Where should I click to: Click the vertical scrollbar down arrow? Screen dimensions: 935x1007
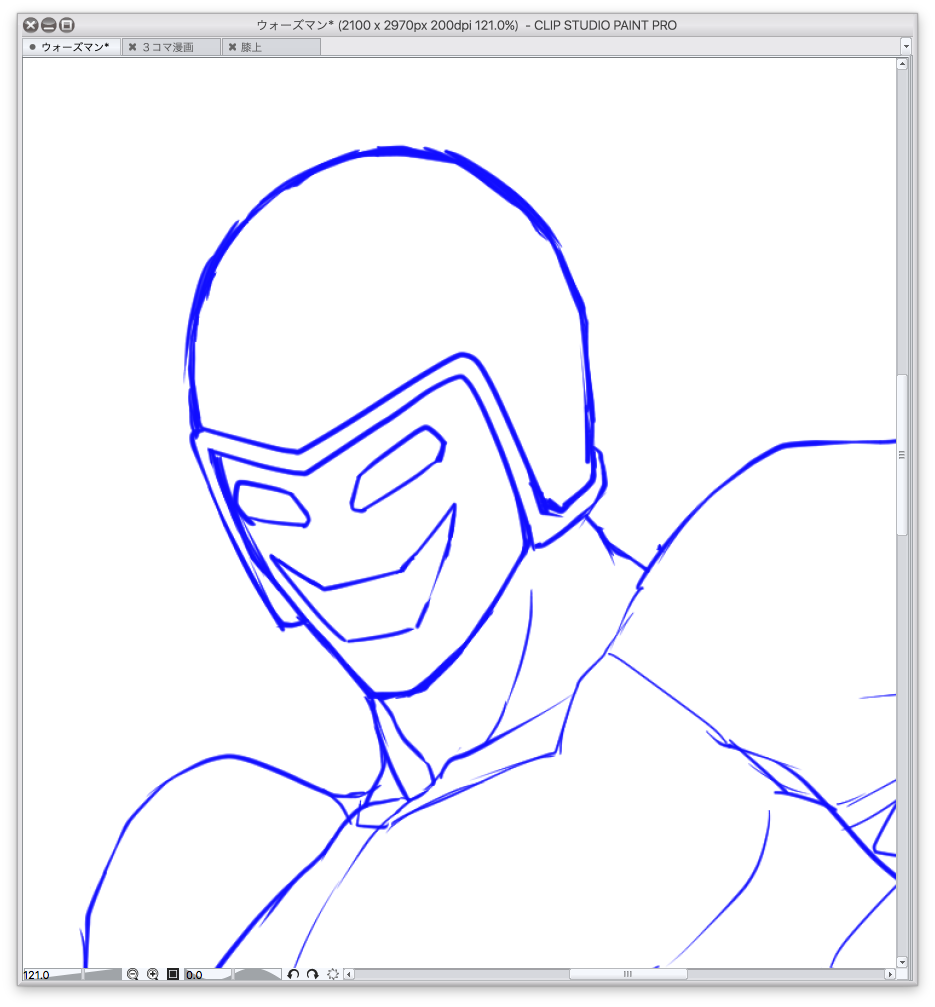click(902, 961)
